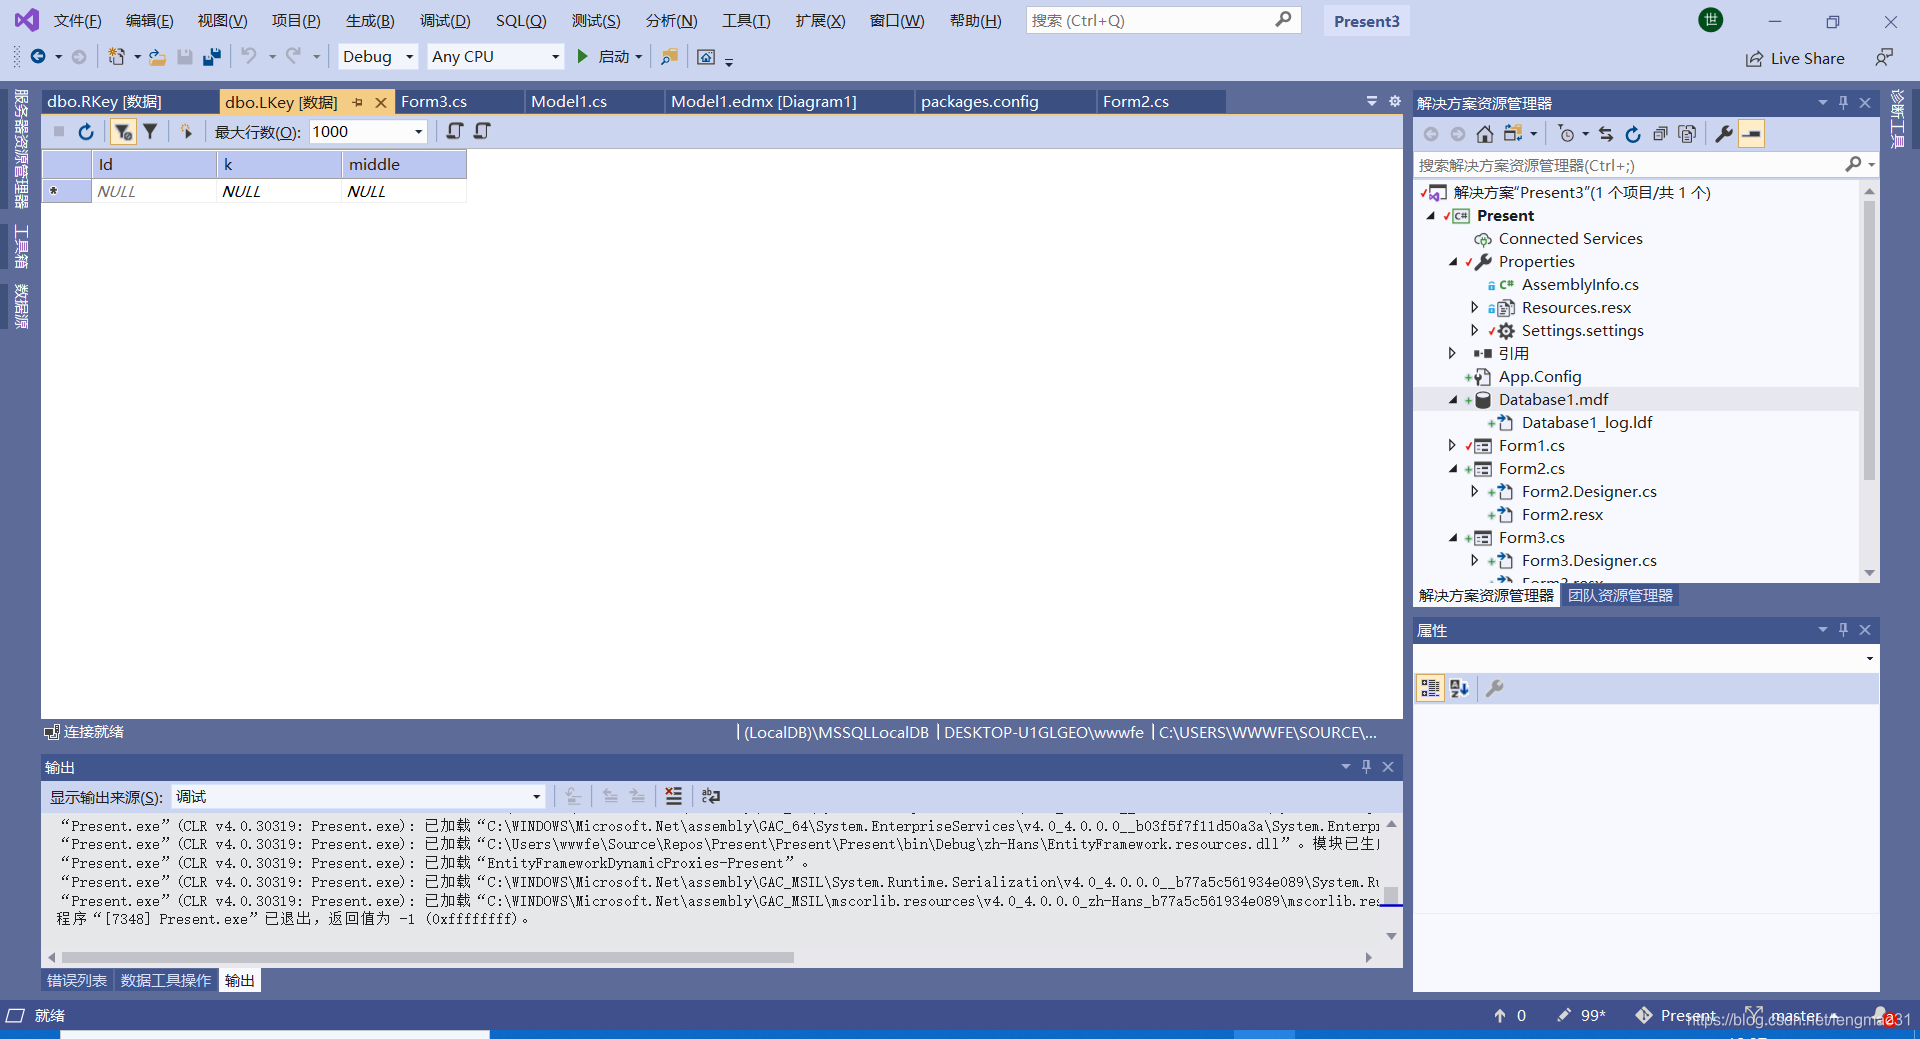
Task: Switch to 团队资源管理器 tab
Action: [x=1620, y=595]
